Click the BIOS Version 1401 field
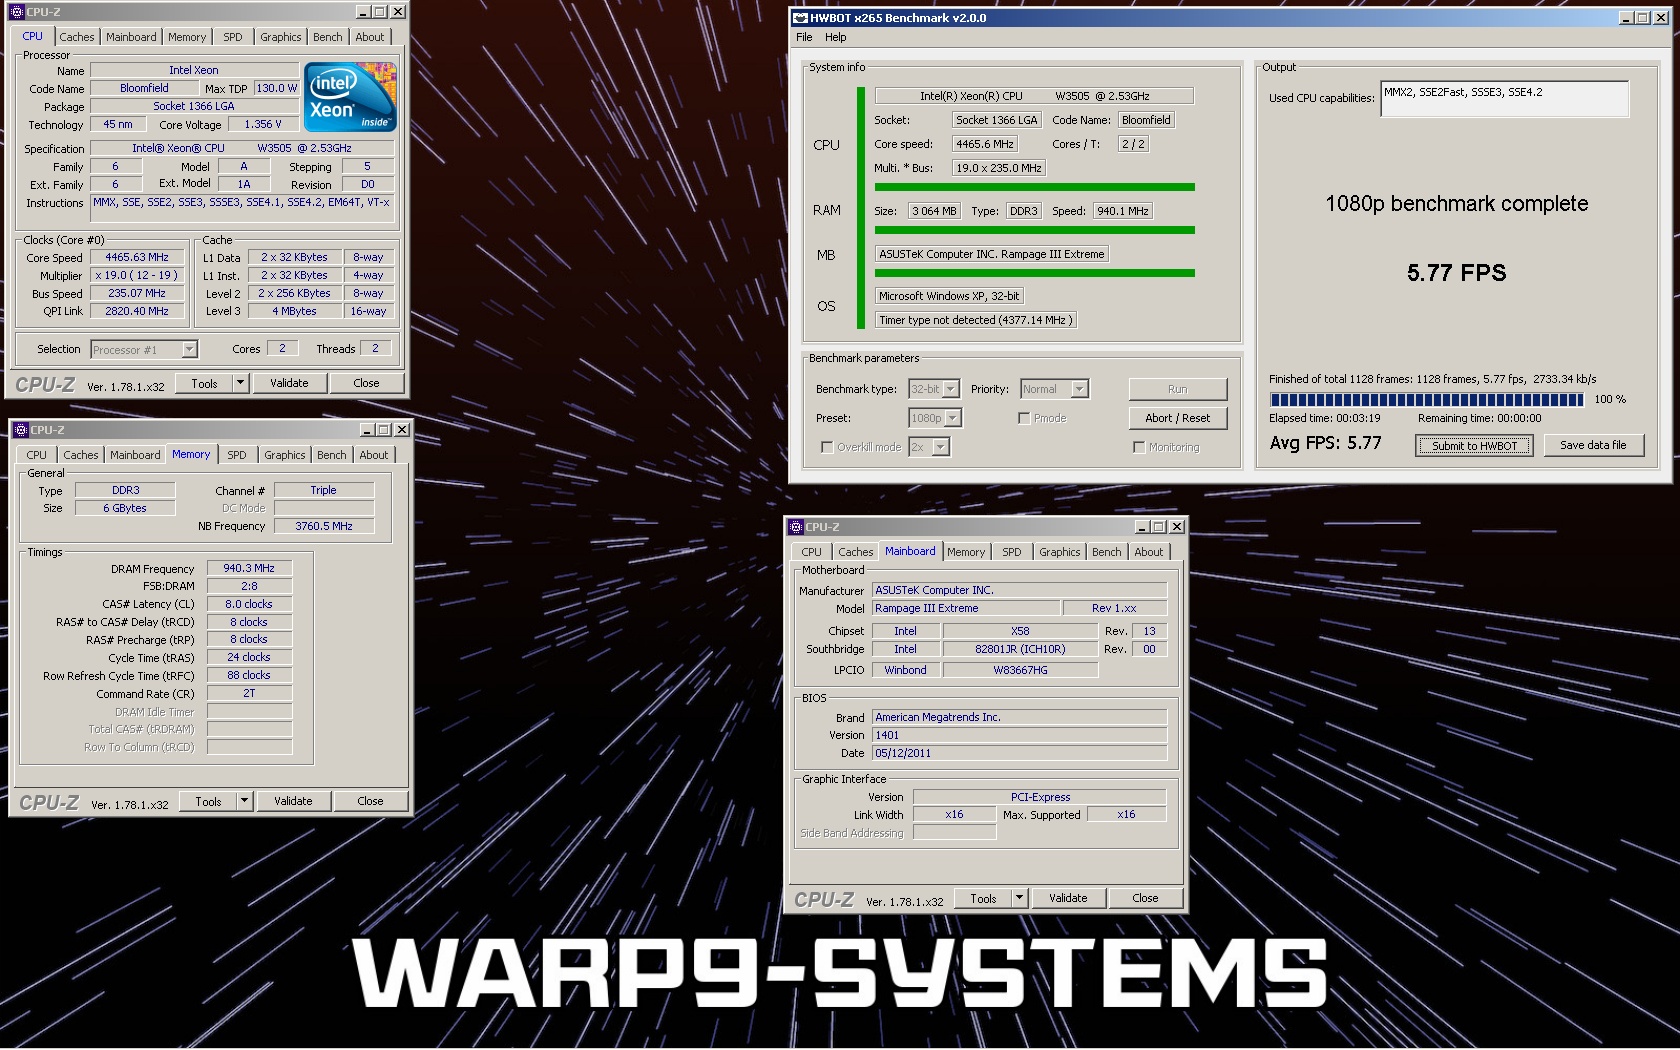Image resolution: width=1680 pixels, height=1050 pixels. pos(1019,735)
